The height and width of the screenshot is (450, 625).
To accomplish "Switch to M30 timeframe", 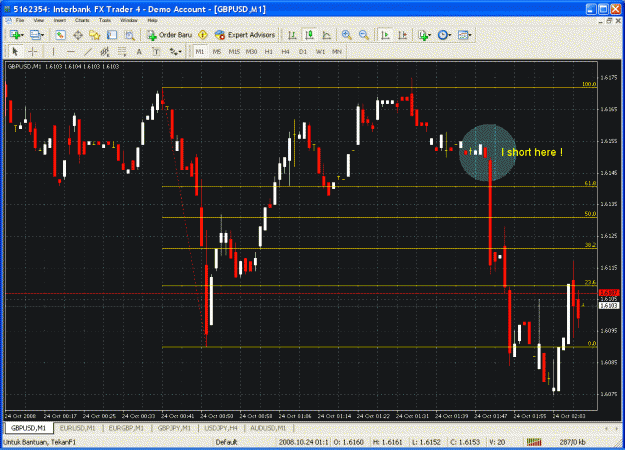I will coord(251,51).
